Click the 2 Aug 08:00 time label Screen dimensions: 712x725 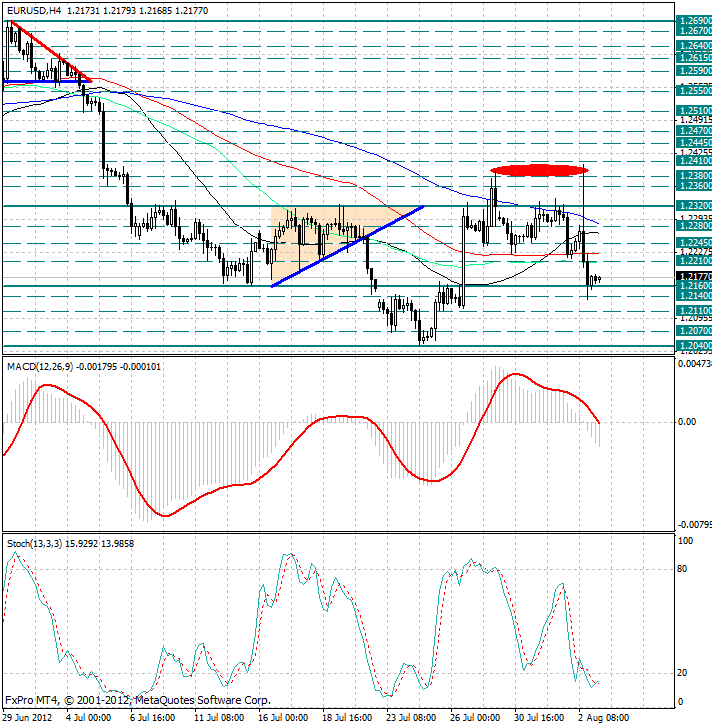pyautogui.click(x=604, y=718)
